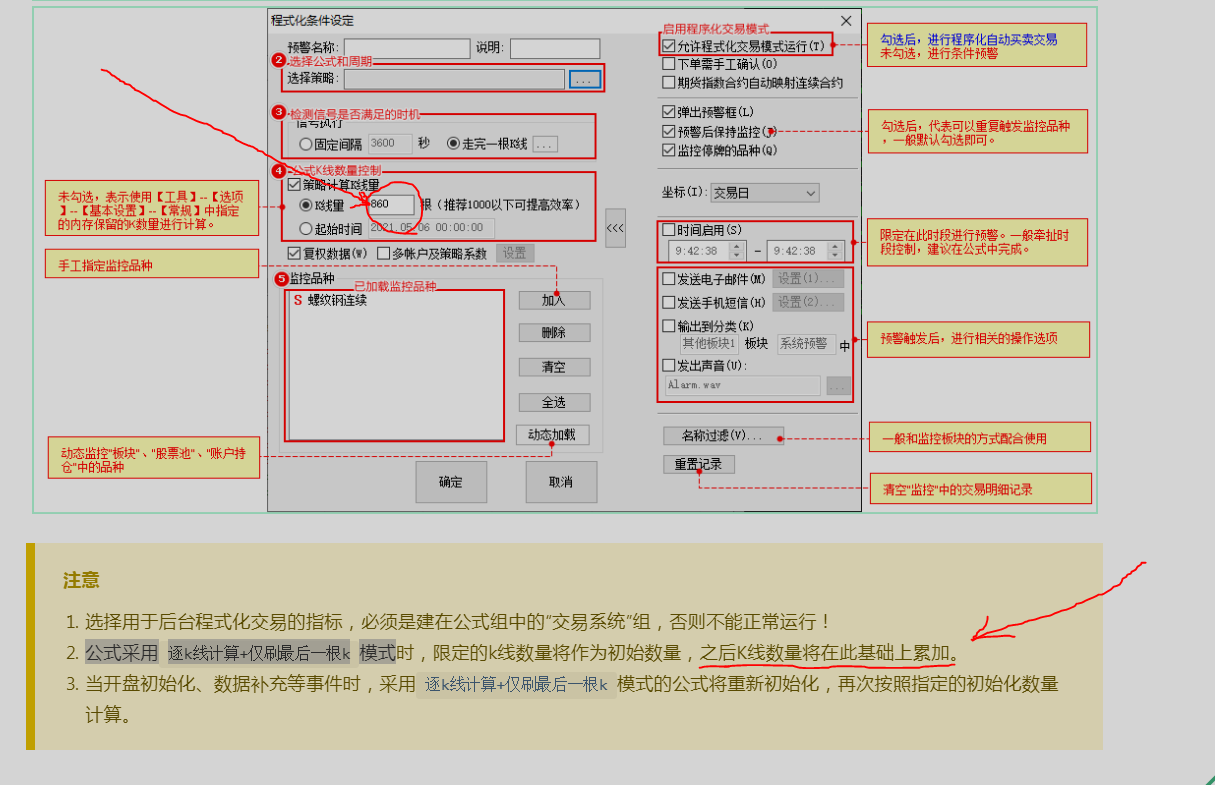Click the start time 9:42:38 field
The height and width of the screenshot is (785, 1215).
pyautogui.click(x=700, y=251)
